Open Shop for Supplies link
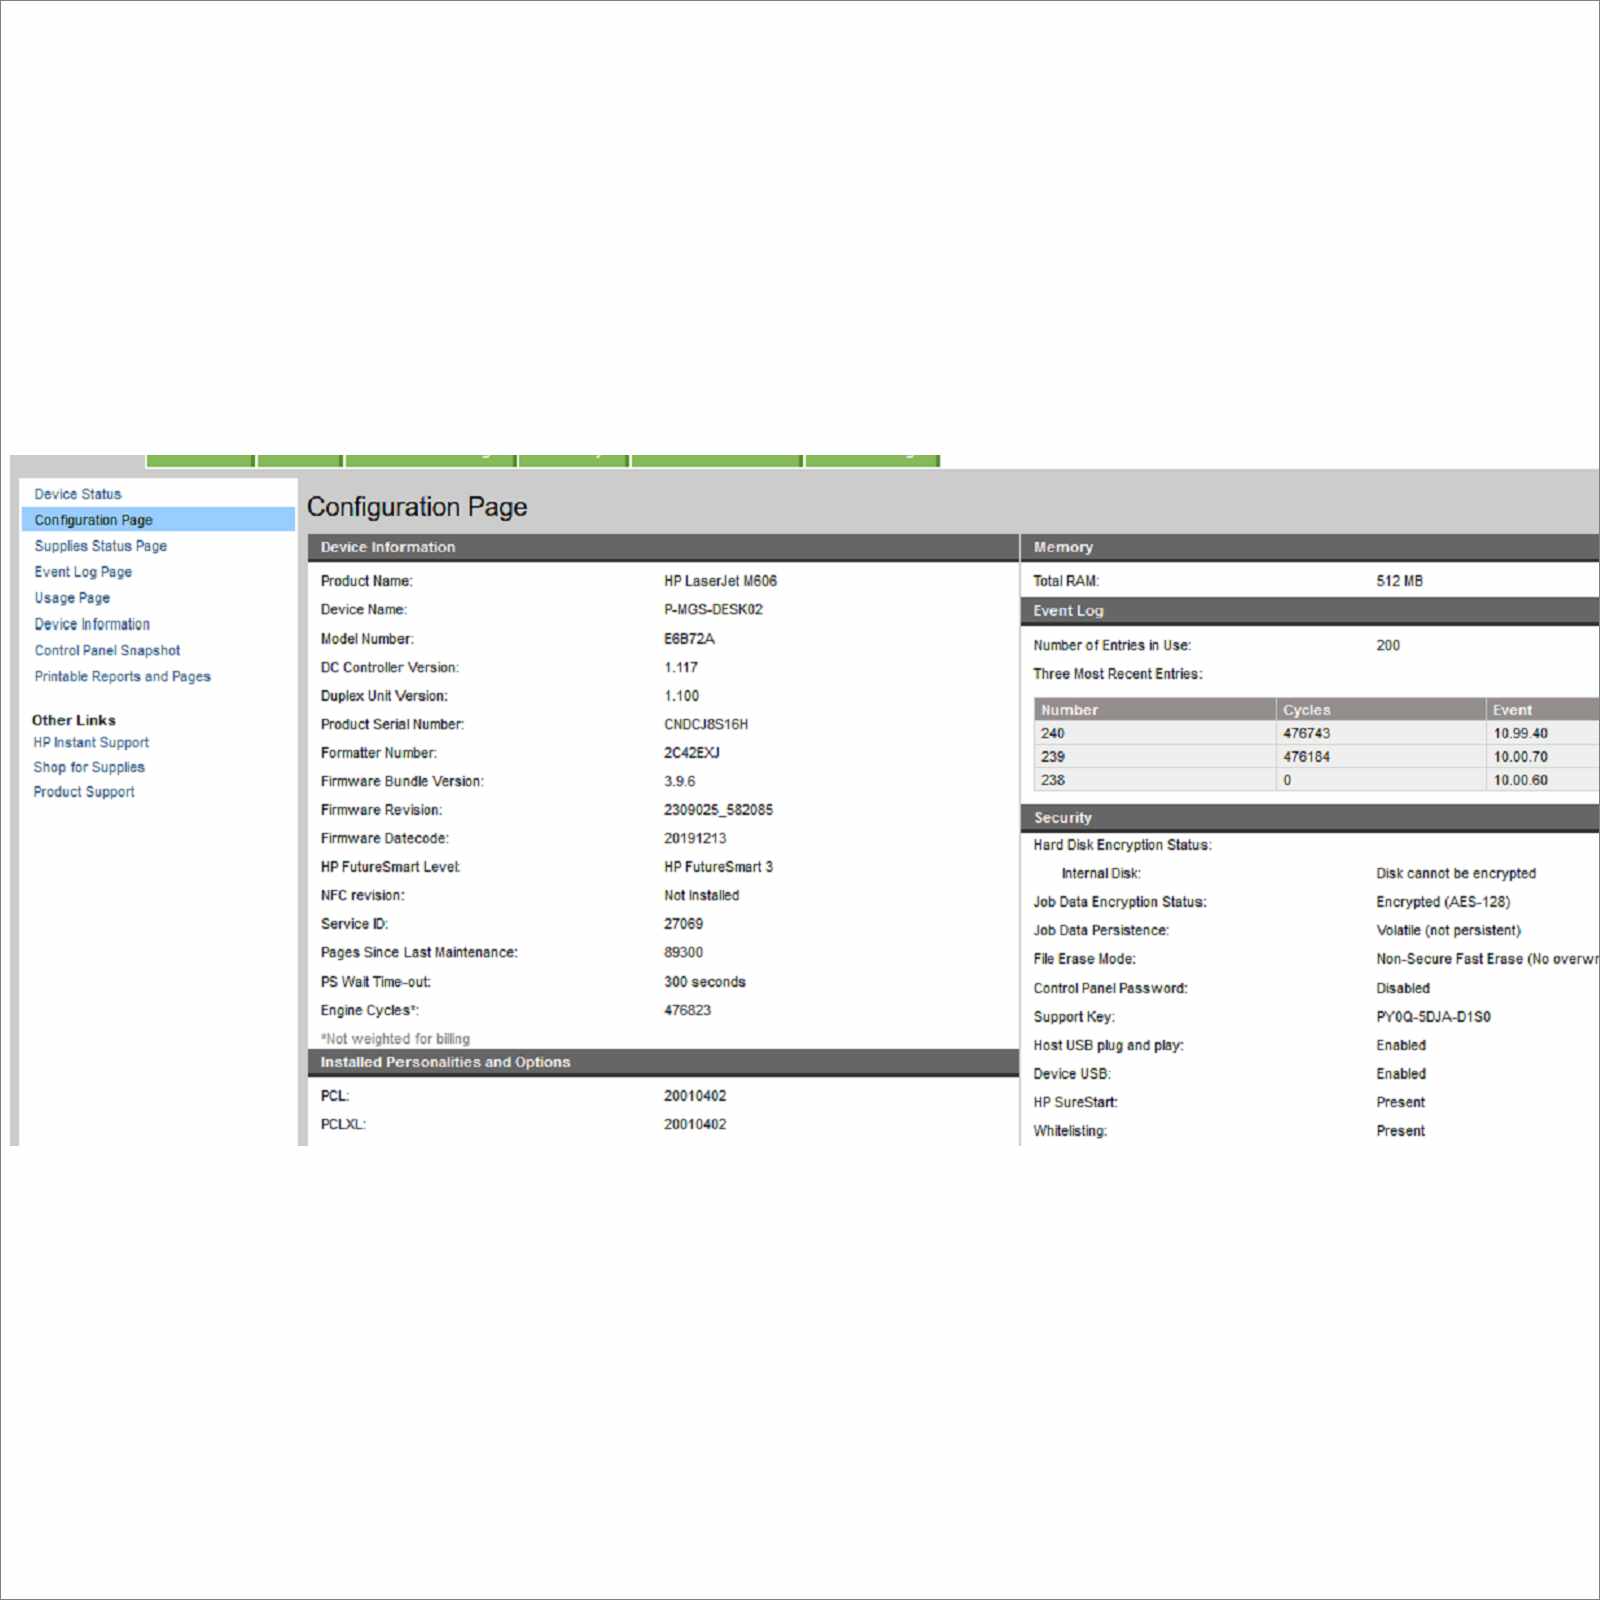The height and width of the screenshot is (1600, 1600). 89,767
